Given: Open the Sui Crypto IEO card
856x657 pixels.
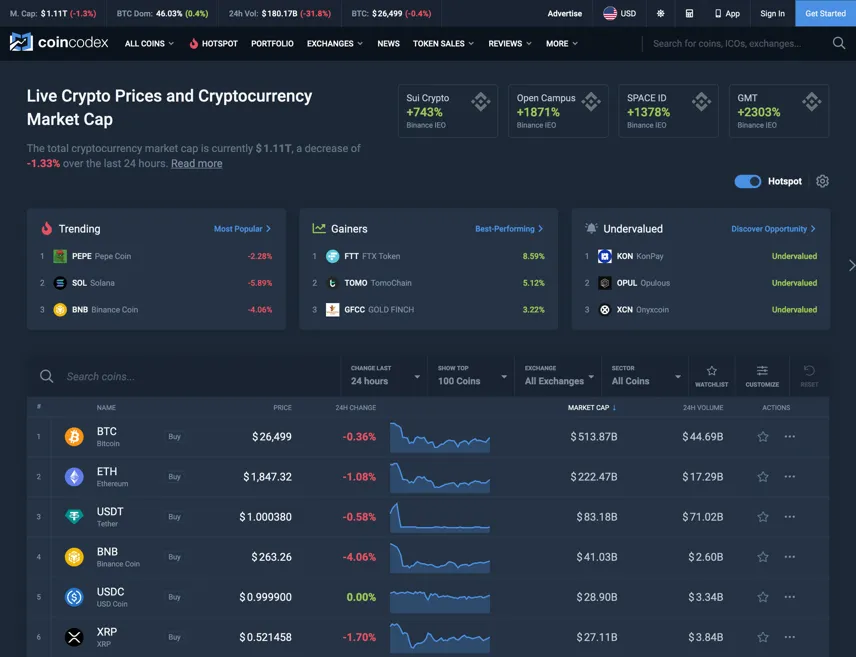Looking at the screenshot, I should tap(448, 111).
